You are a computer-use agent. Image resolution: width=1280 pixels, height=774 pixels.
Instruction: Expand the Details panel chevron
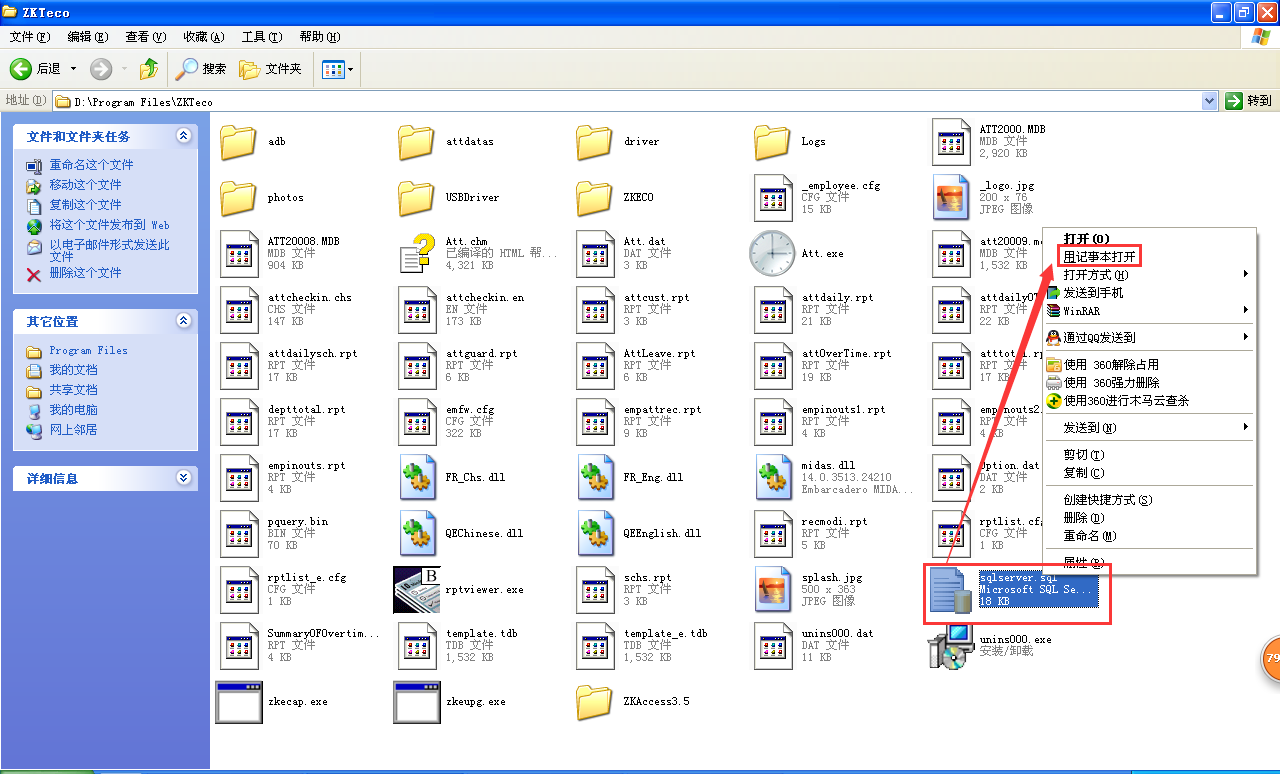183,478
